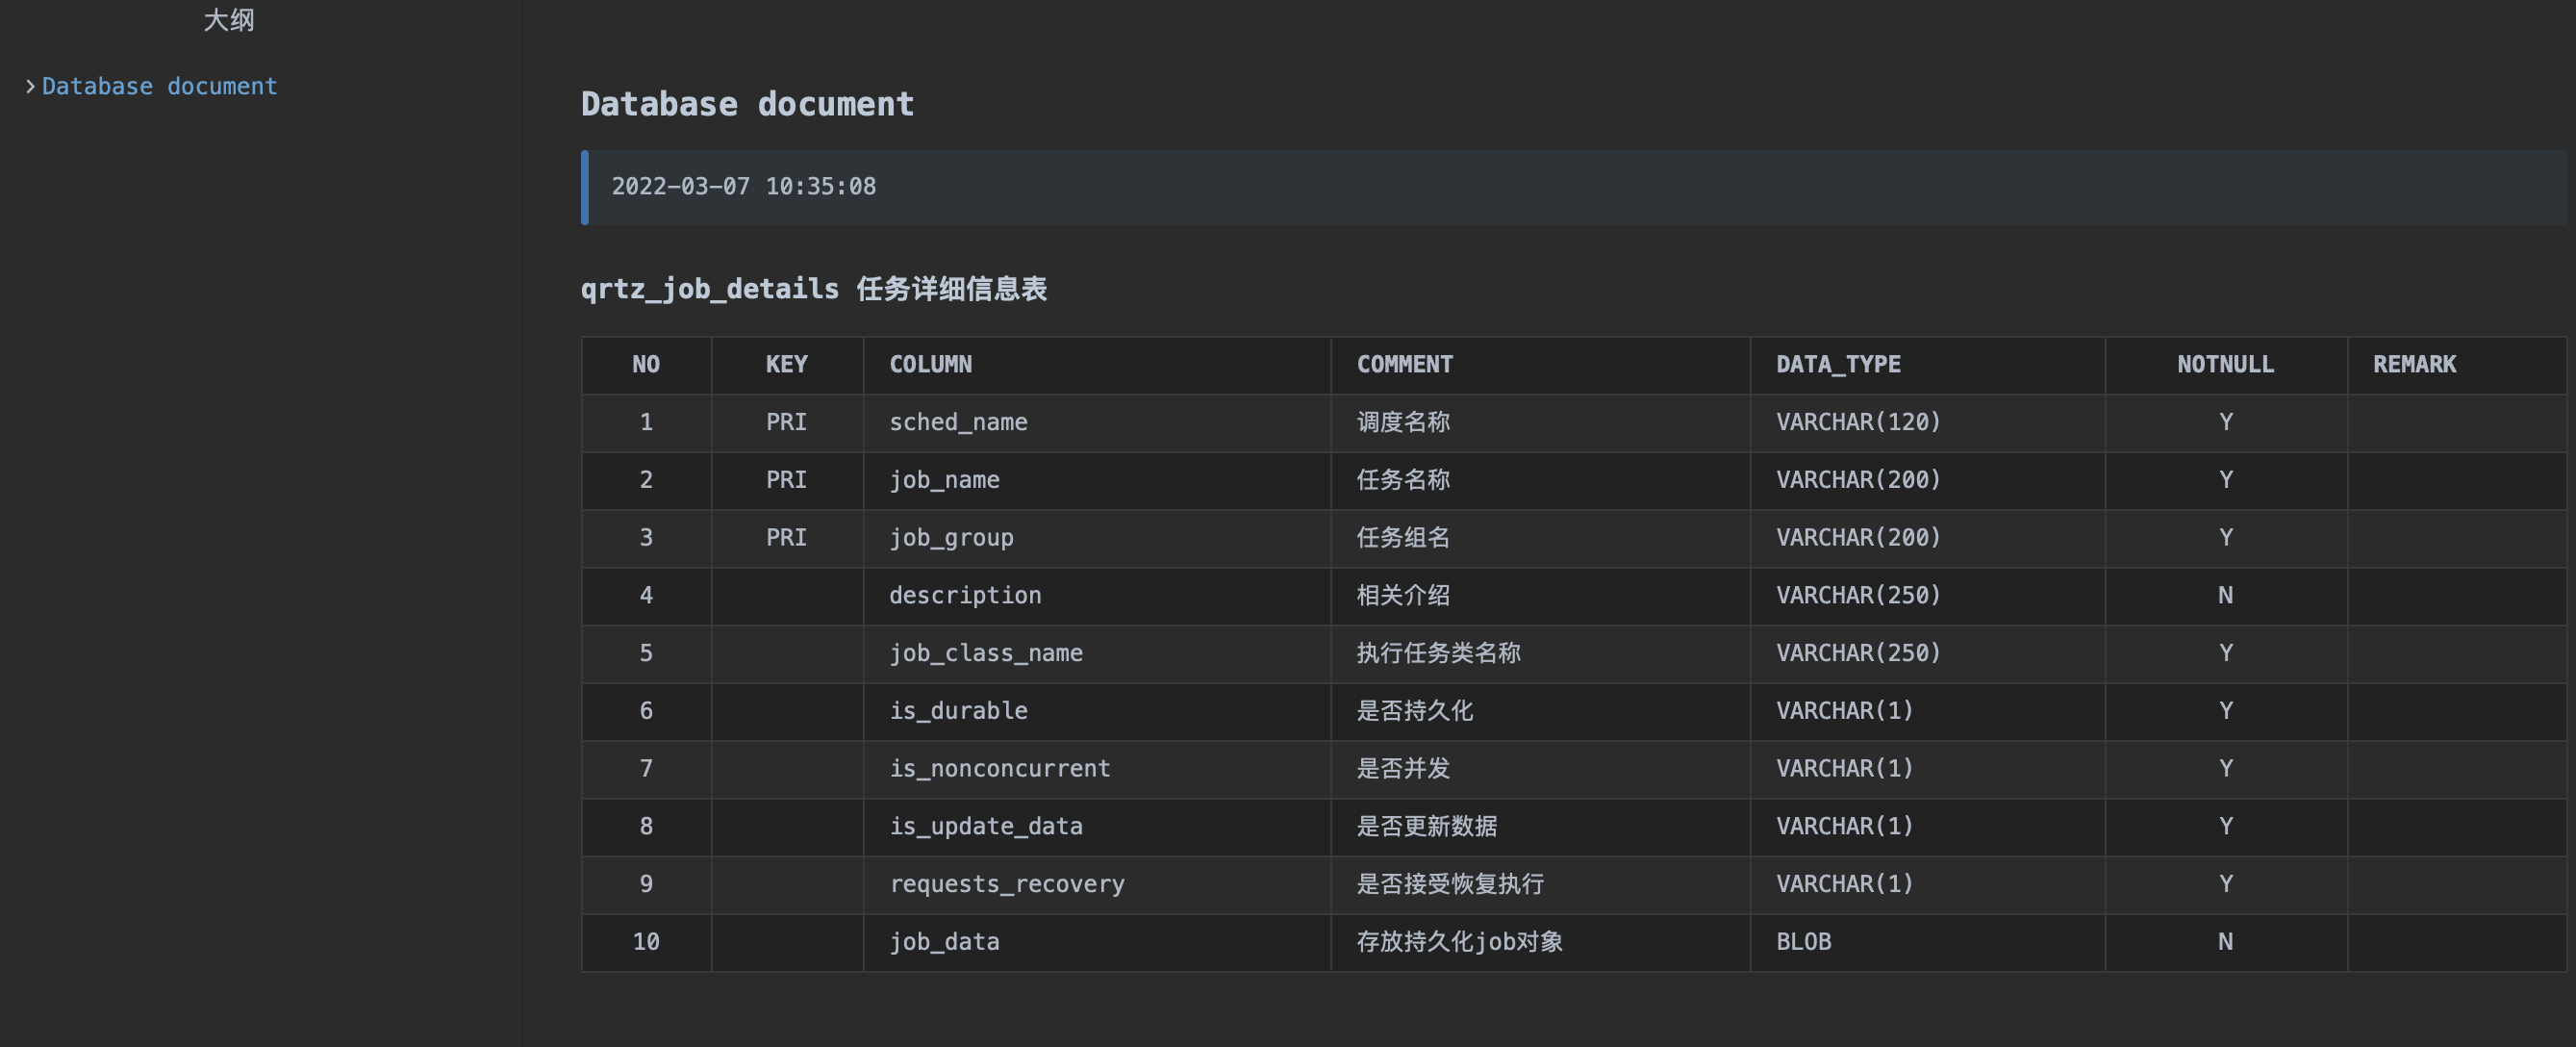Select the COLUMN table header

(x=930, y=364)
